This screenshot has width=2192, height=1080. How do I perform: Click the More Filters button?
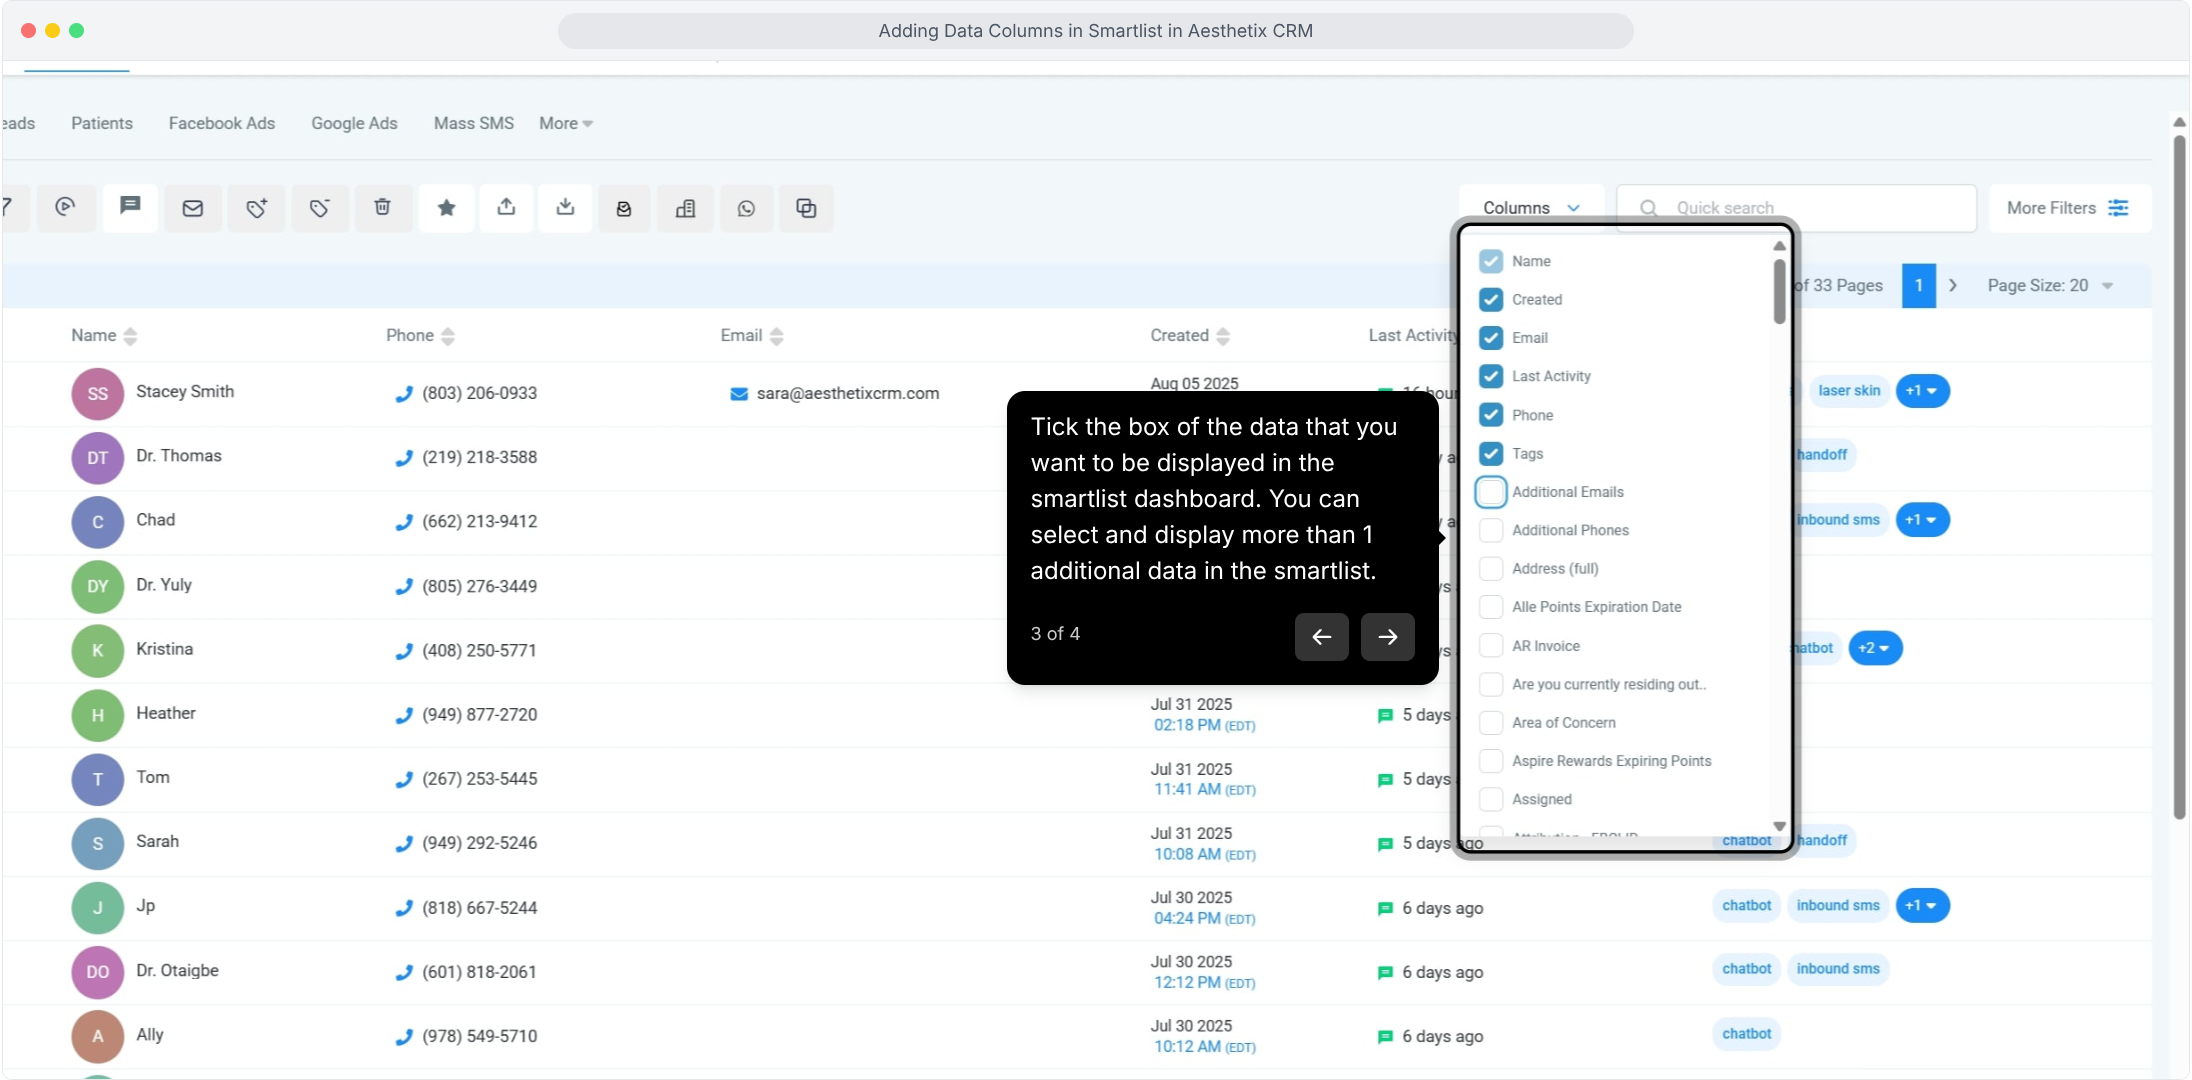pyautogui.click(x=2069, y=208)
